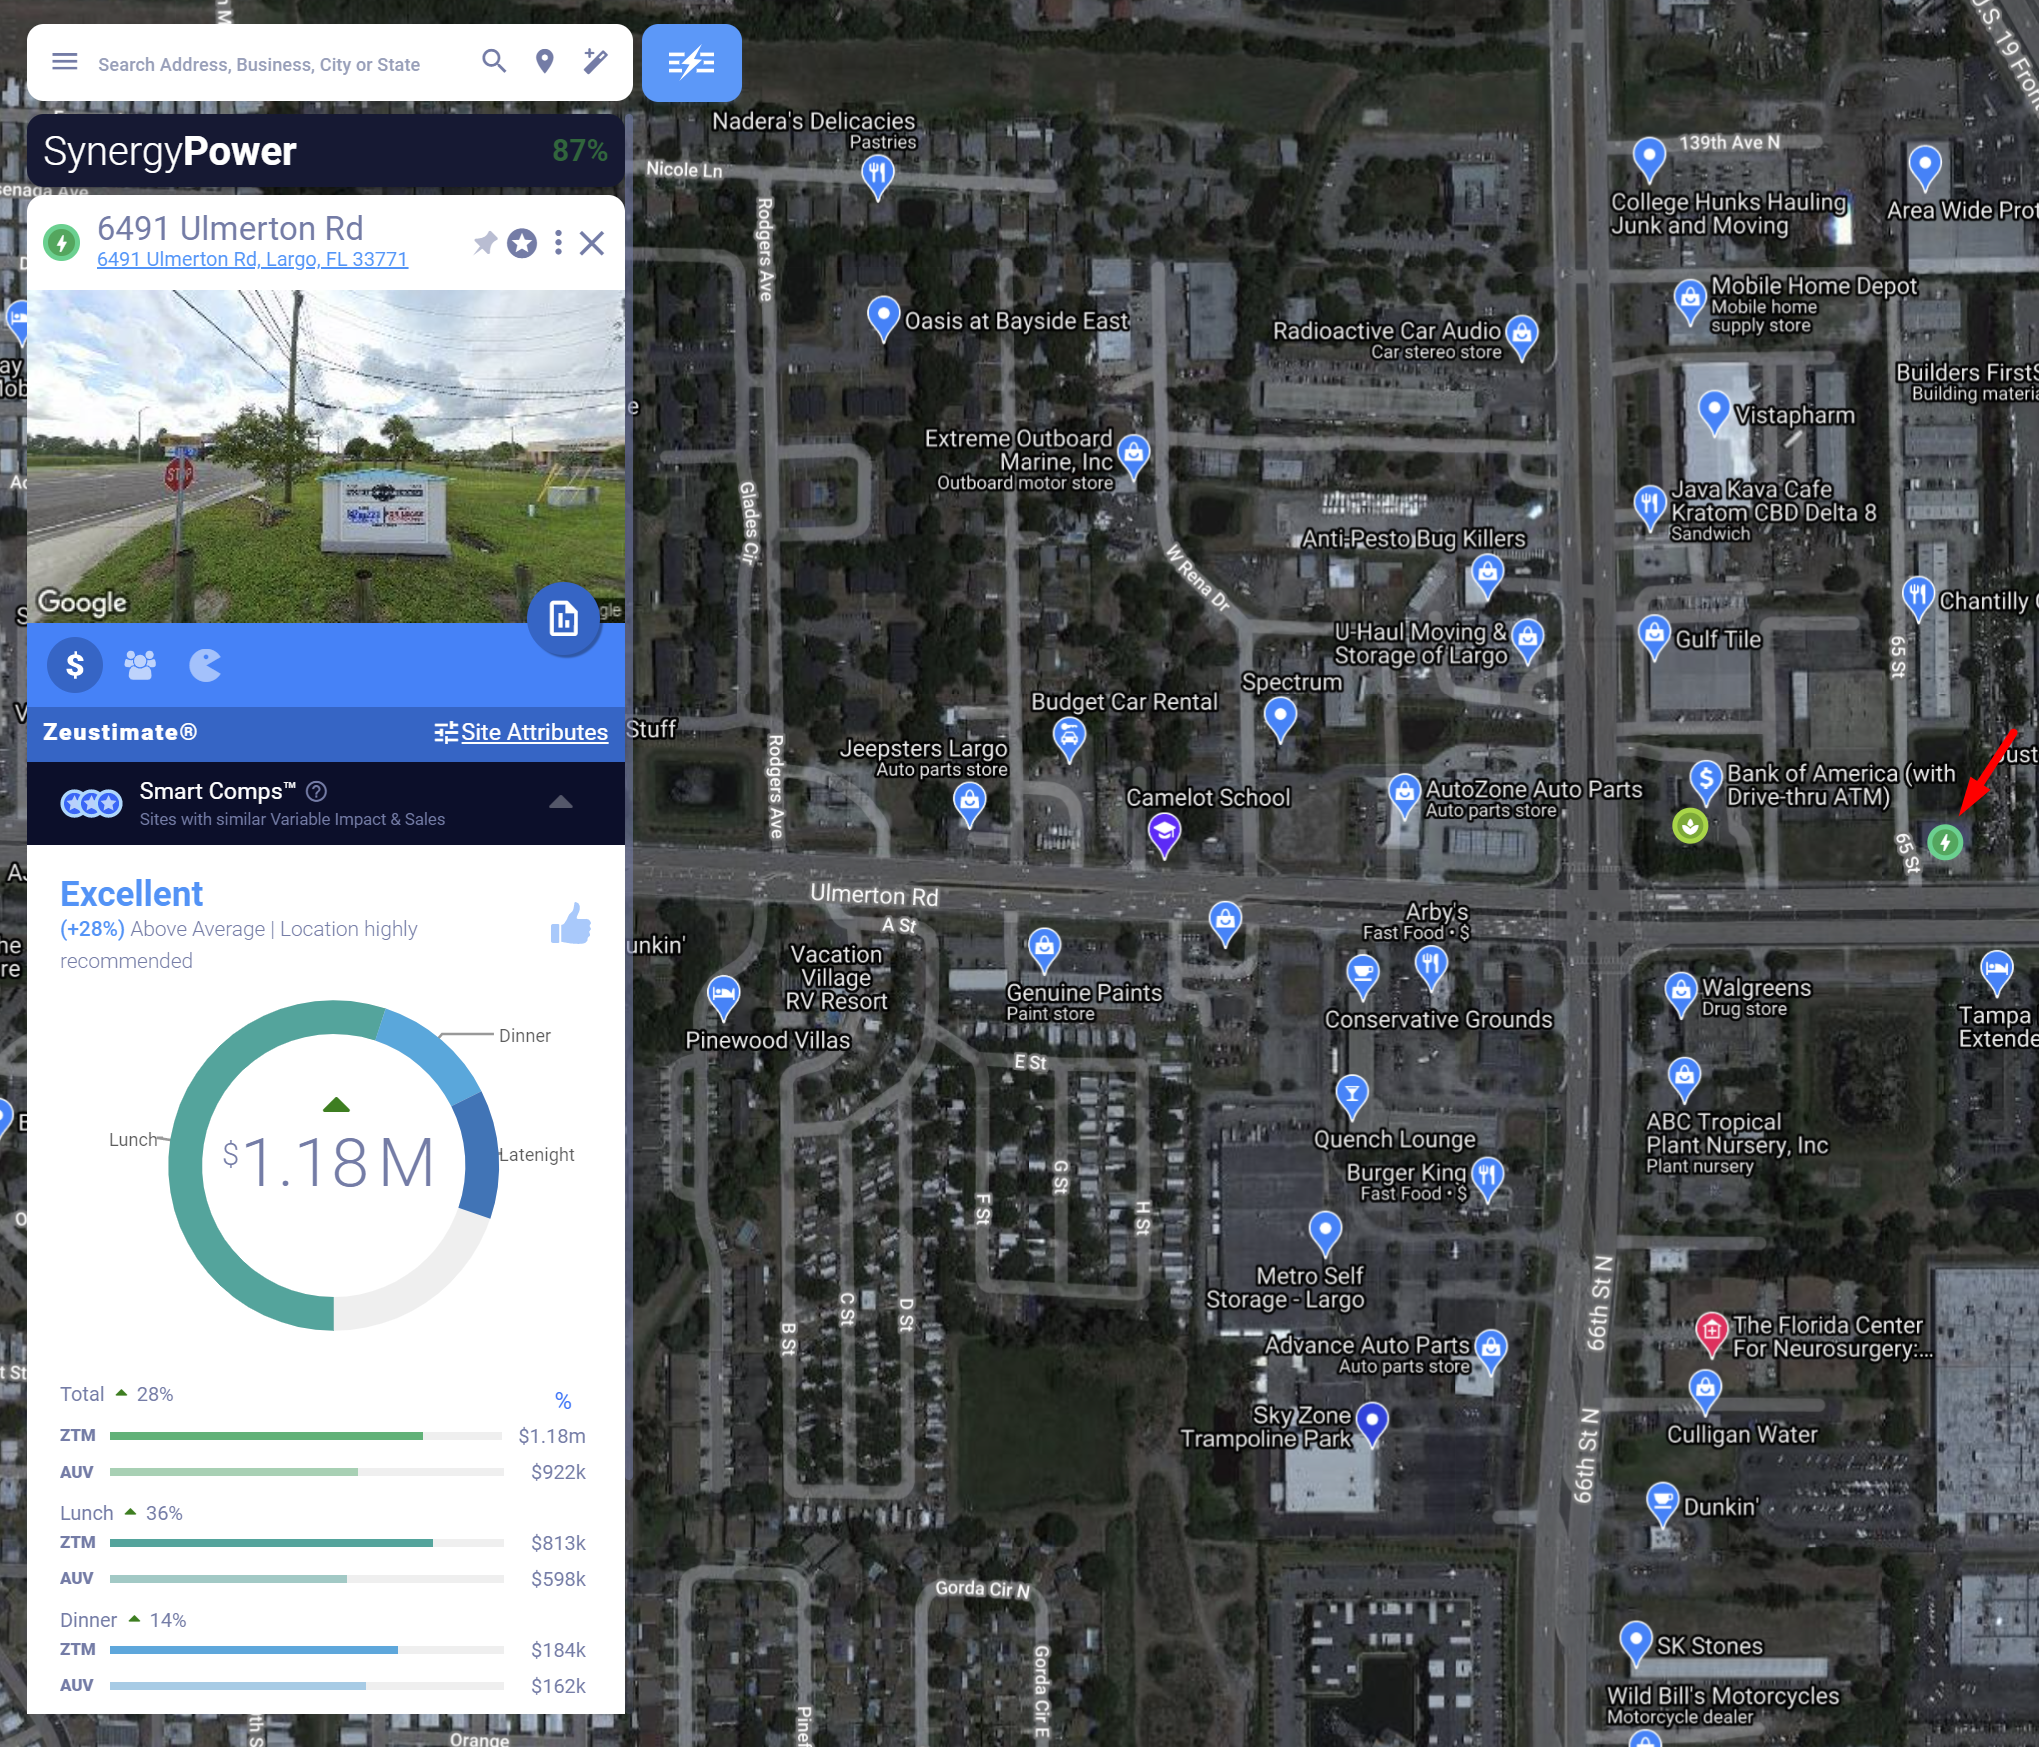Click the 'Excellent' rating heading
2039x1747 pixels.
(x=131, y=893)
